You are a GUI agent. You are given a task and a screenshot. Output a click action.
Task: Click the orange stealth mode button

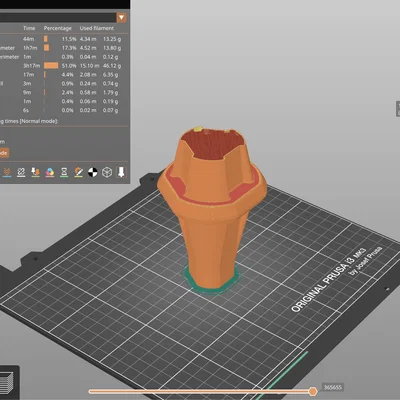point(4,153)
